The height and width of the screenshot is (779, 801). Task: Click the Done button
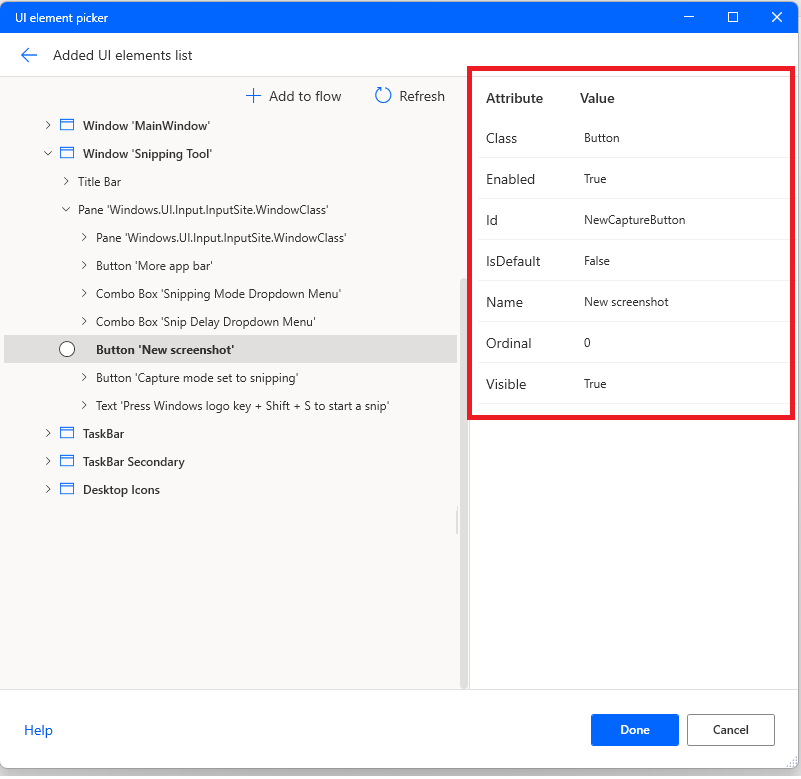pos(634,730)
